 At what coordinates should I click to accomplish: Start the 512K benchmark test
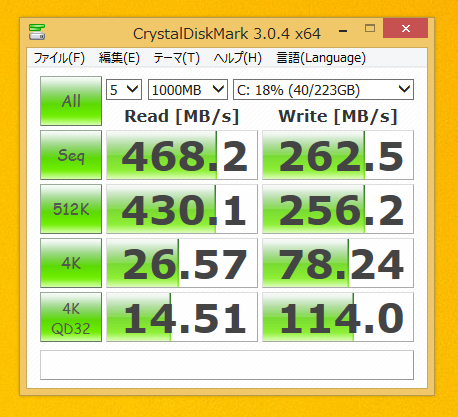pyautogui.click(x=71, y=209)
